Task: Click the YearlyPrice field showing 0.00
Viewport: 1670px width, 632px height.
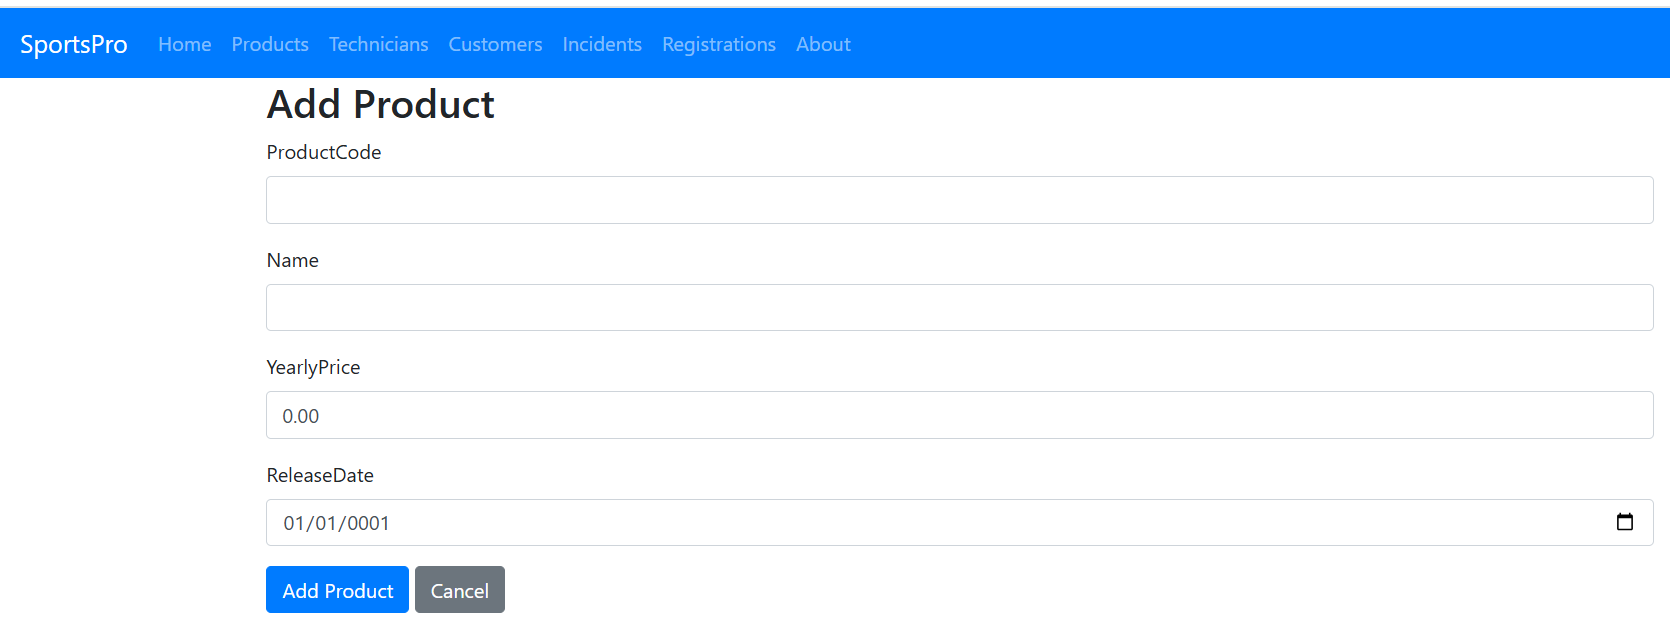Action: tap(959, 415)
